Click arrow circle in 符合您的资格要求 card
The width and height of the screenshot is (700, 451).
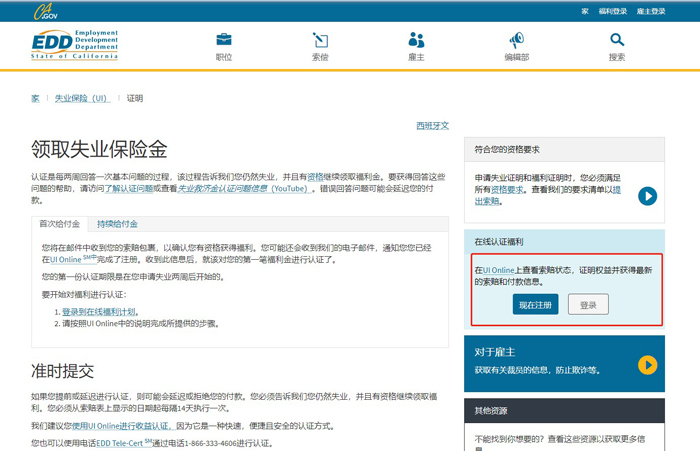pos(647,196)
